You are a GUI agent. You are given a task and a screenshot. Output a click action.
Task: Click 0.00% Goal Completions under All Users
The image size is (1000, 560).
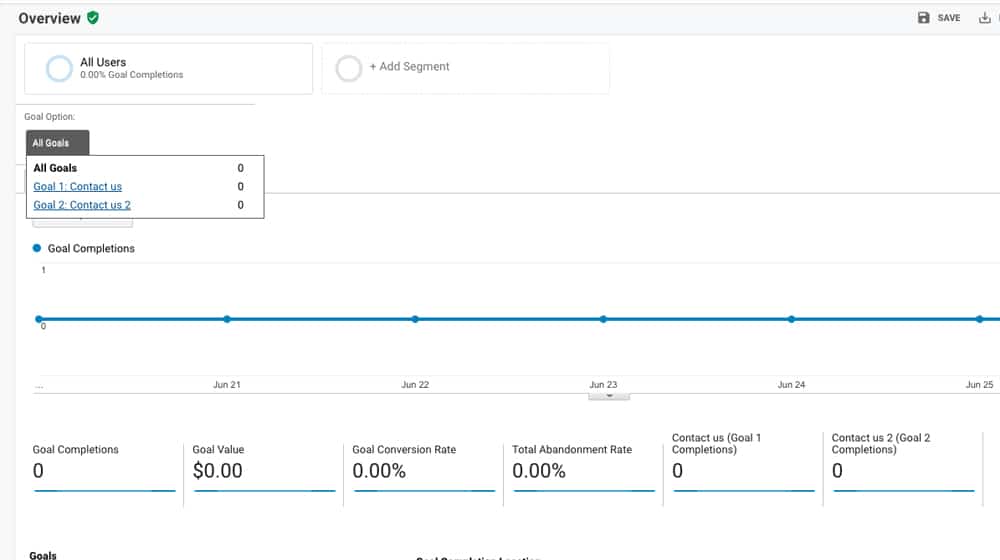pyautogui.click(x=131, y=75)
